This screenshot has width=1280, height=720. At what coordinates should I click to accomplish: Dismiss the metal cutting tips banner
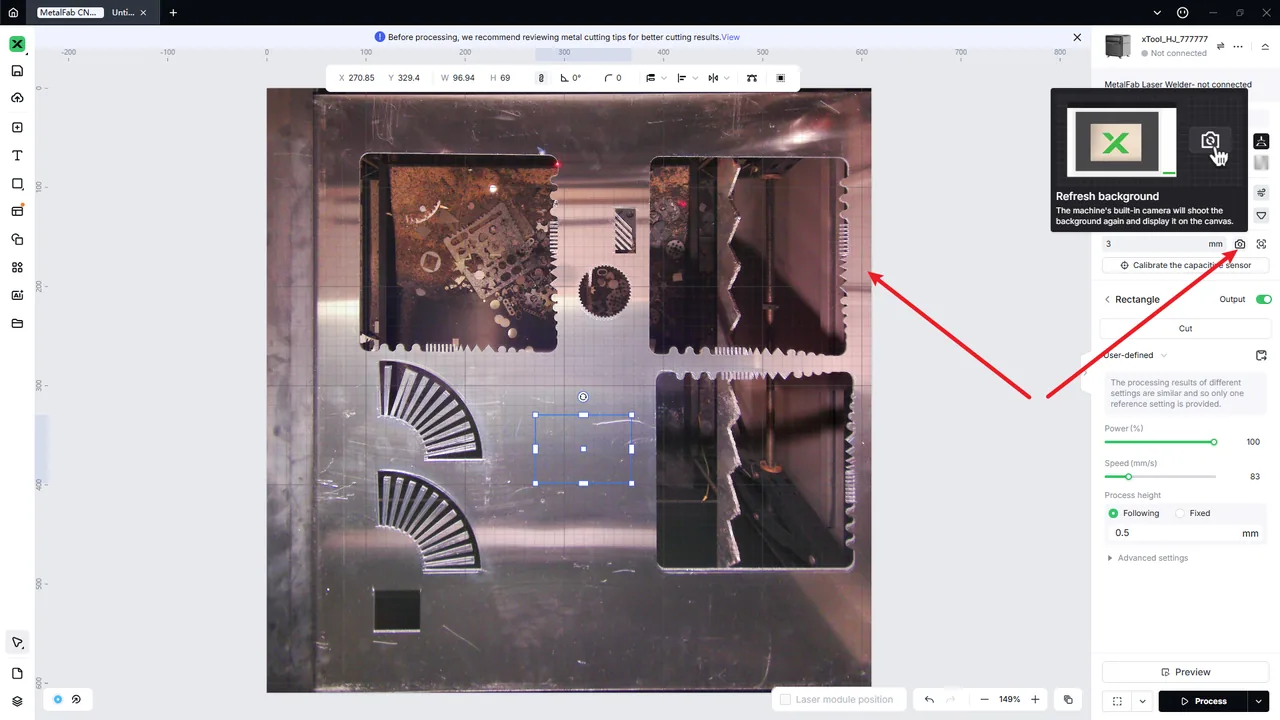point(1077,37)
